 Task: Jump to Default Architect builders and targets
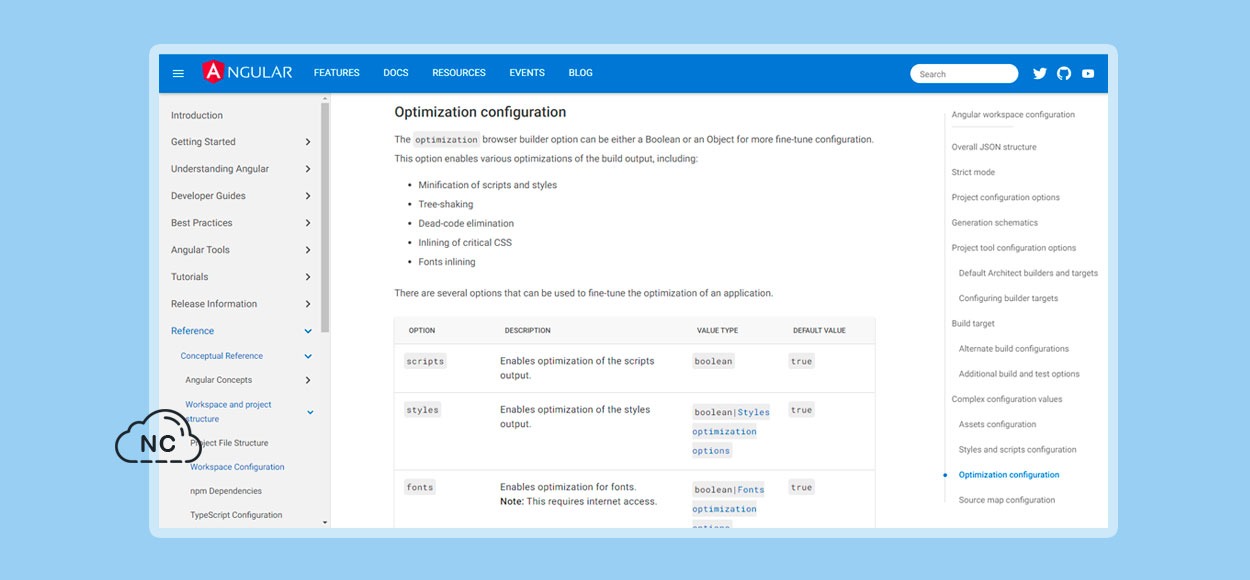pyautogui.click(x=1028, y=273)
